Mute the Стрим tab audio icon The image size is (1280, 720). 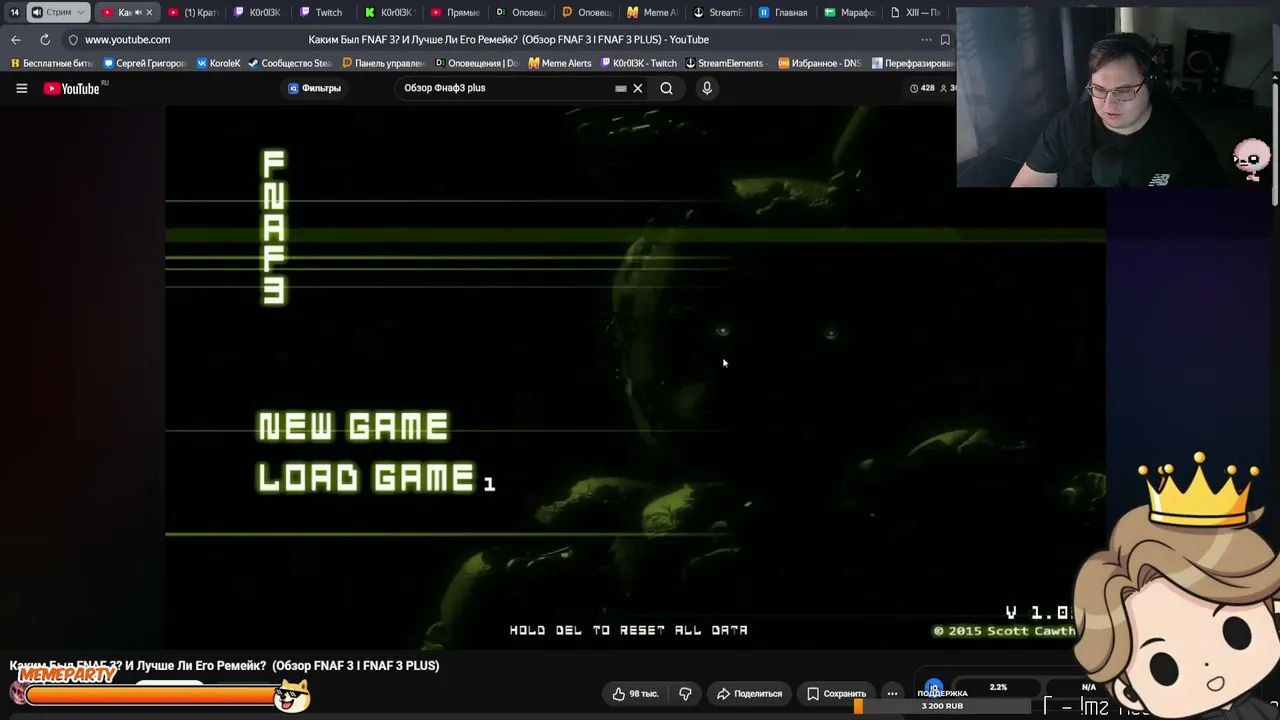click(37, 12)
